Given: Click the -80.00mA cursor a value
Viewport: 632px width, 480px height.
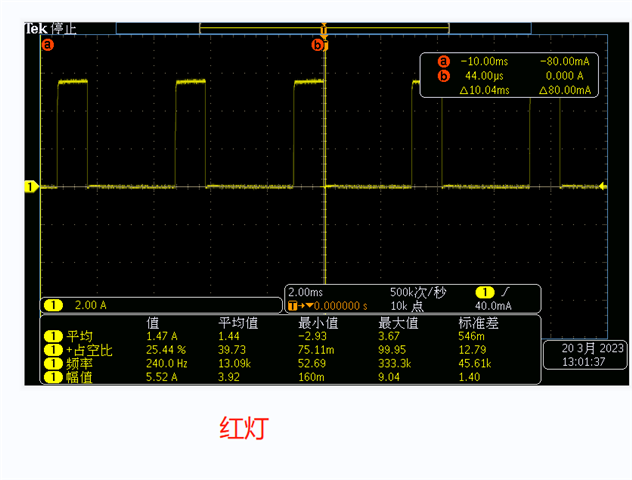Looking at the screenshot, I should pos(565,62).
